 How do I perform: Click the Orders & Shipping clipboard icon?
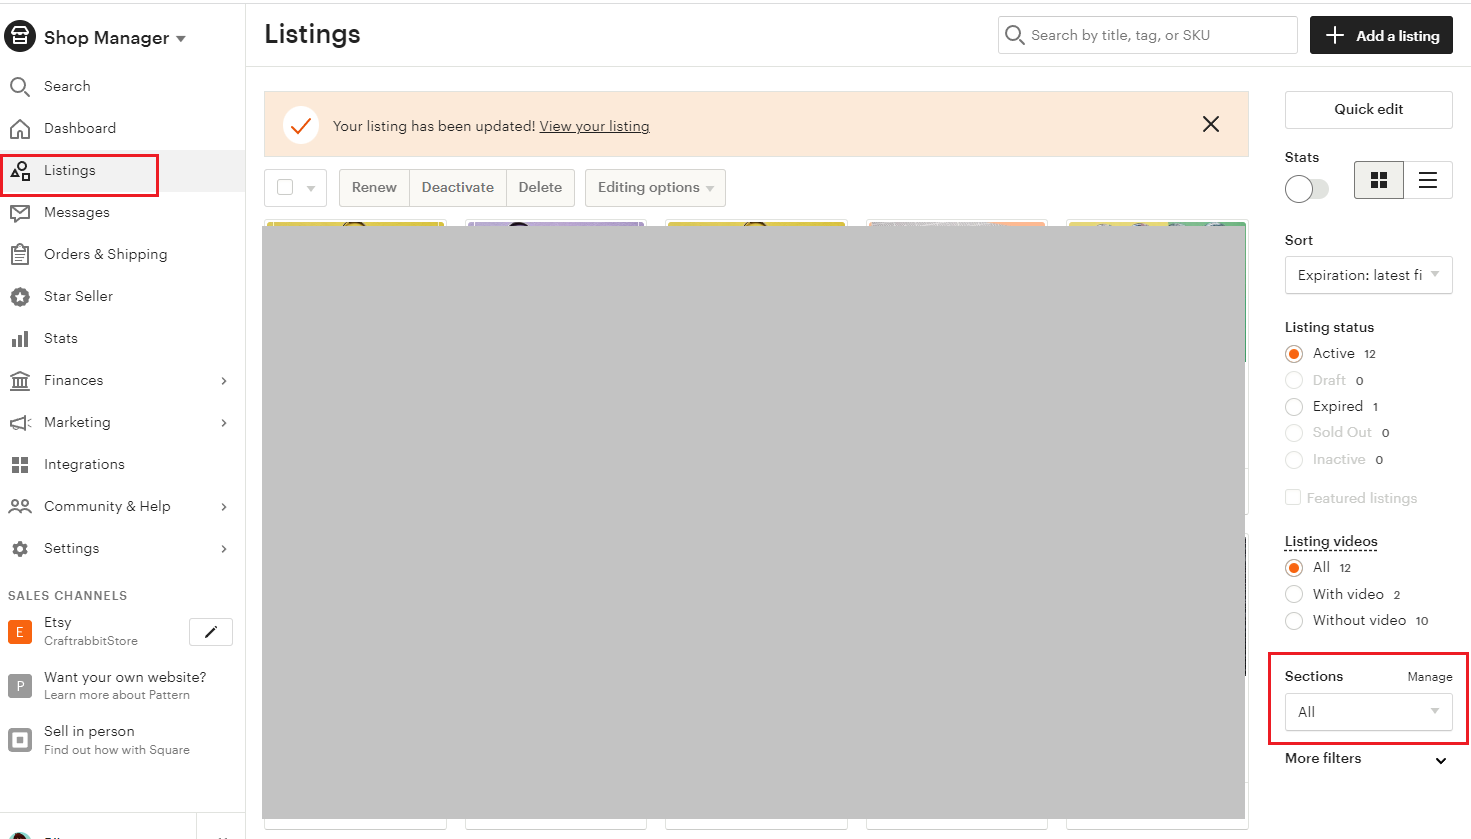(x=20, y=255)
